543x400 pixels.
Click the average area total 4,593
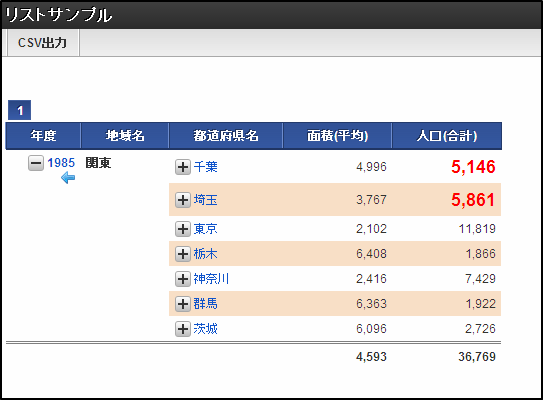371,357
